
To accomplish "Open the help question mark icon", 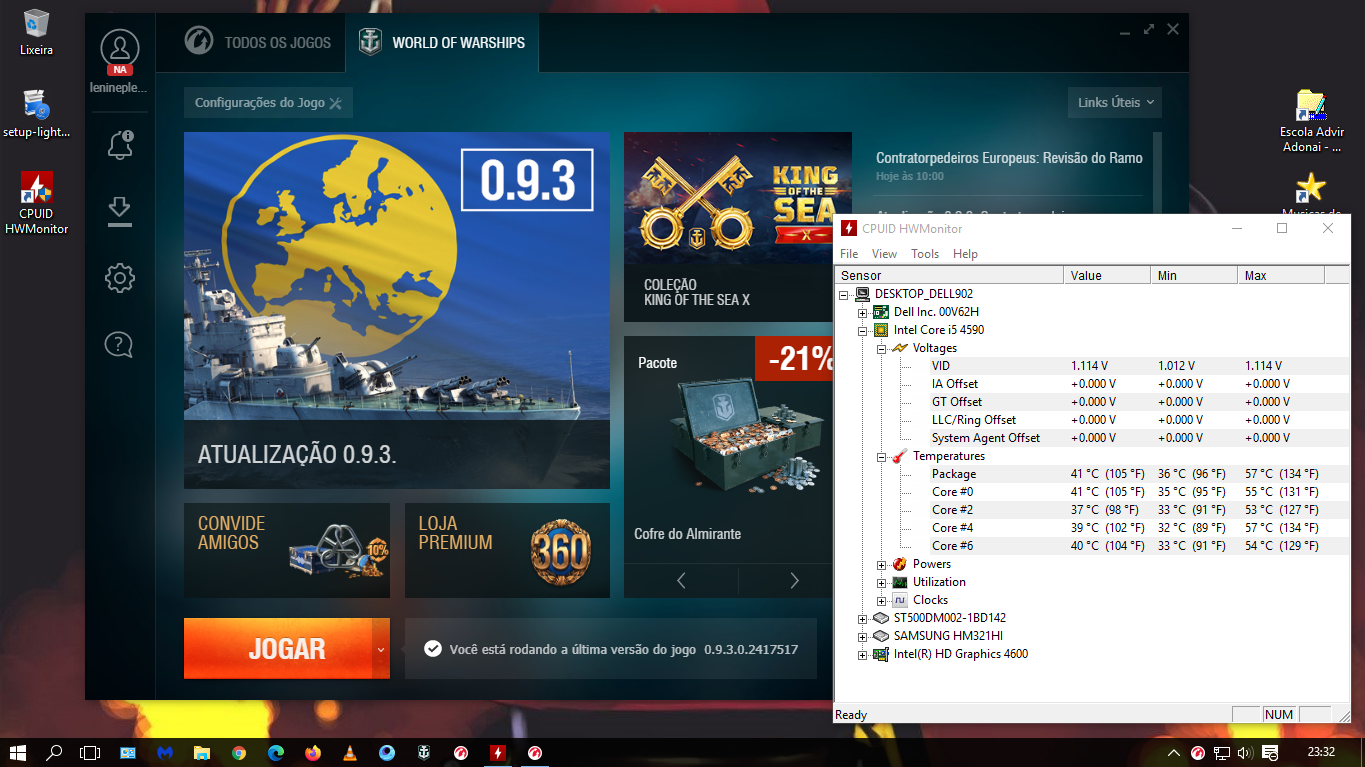I will click(119, 345).
